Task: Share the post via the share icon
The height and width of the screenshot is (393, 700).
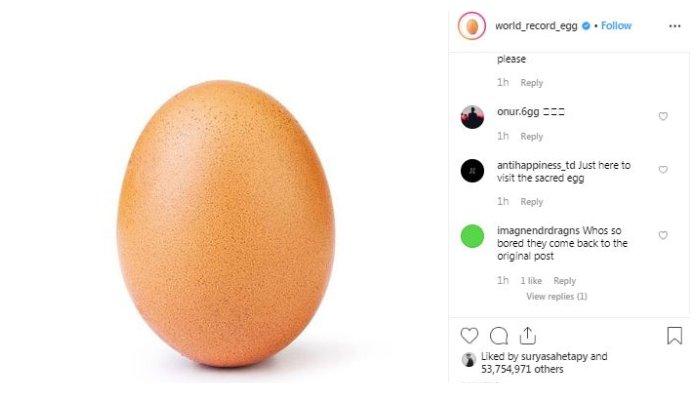Action: click(528, 335)
